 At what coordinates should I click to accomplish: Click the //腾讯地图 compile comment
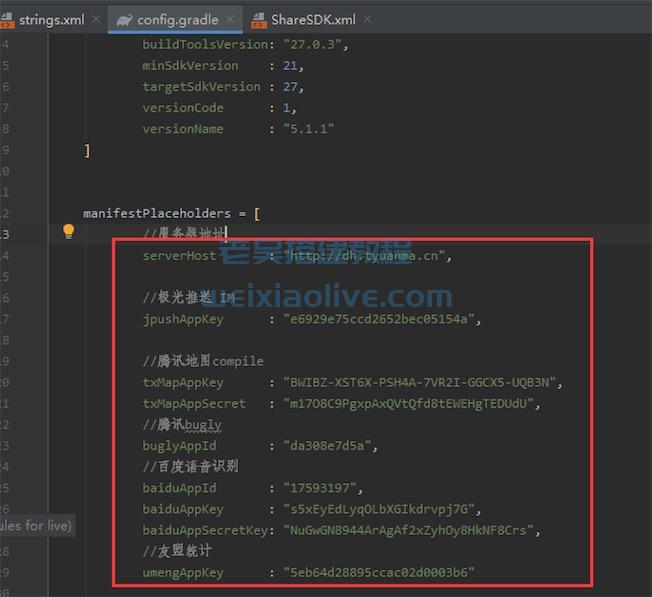(203, 361)
